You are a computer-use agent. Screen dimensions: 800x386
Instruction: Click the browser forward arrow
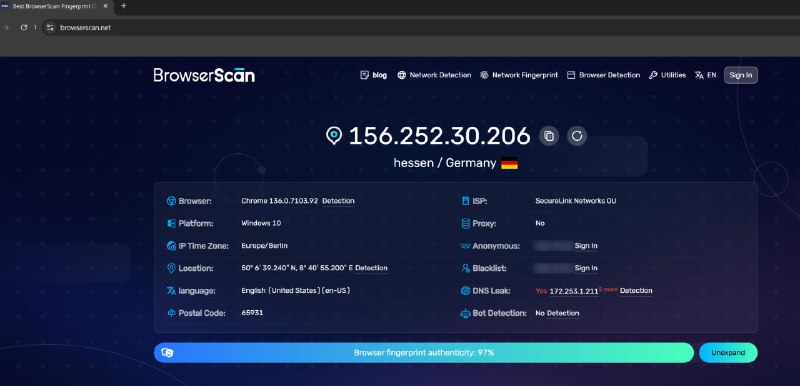click(6, 28)
